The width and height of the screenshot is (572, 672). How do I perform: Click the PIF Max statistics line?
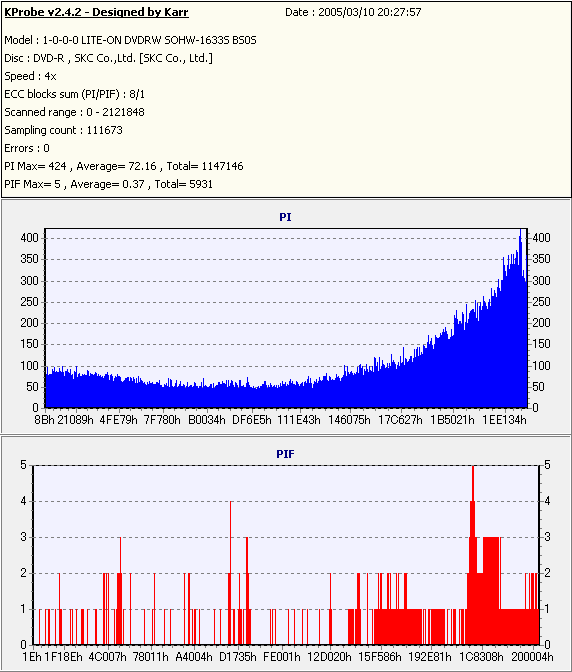coord(108,184)
